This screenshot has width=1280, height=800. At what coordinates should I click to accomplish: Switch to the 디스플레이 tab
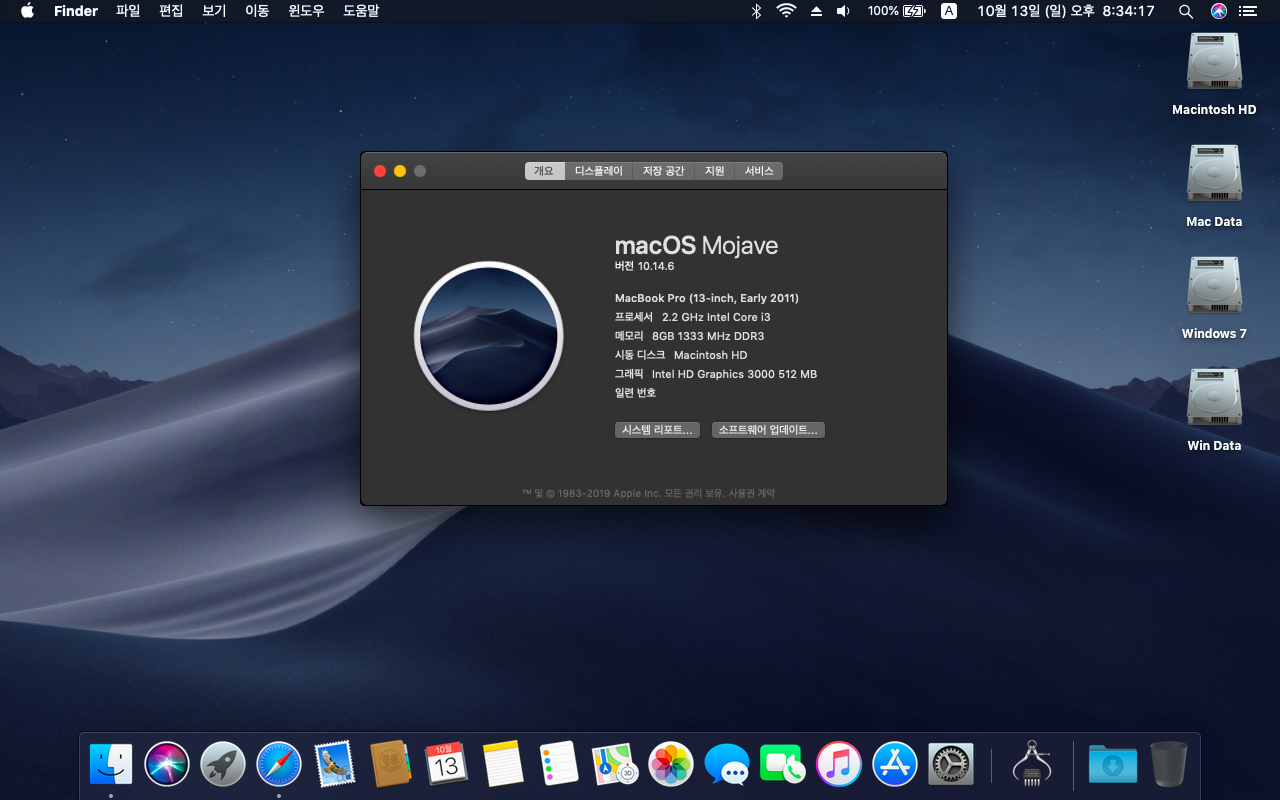pyautogui.click(x=599, y=171)
